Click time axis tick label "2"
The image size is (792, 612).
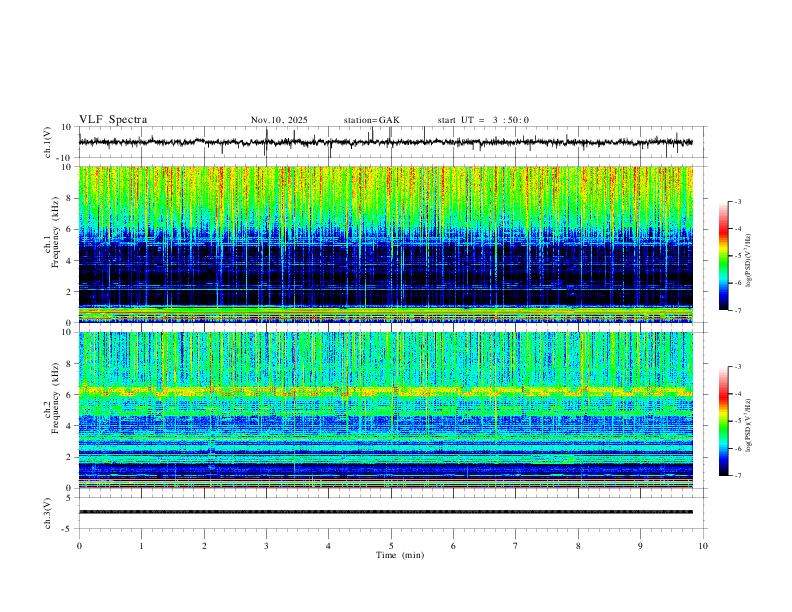(204, 546)
